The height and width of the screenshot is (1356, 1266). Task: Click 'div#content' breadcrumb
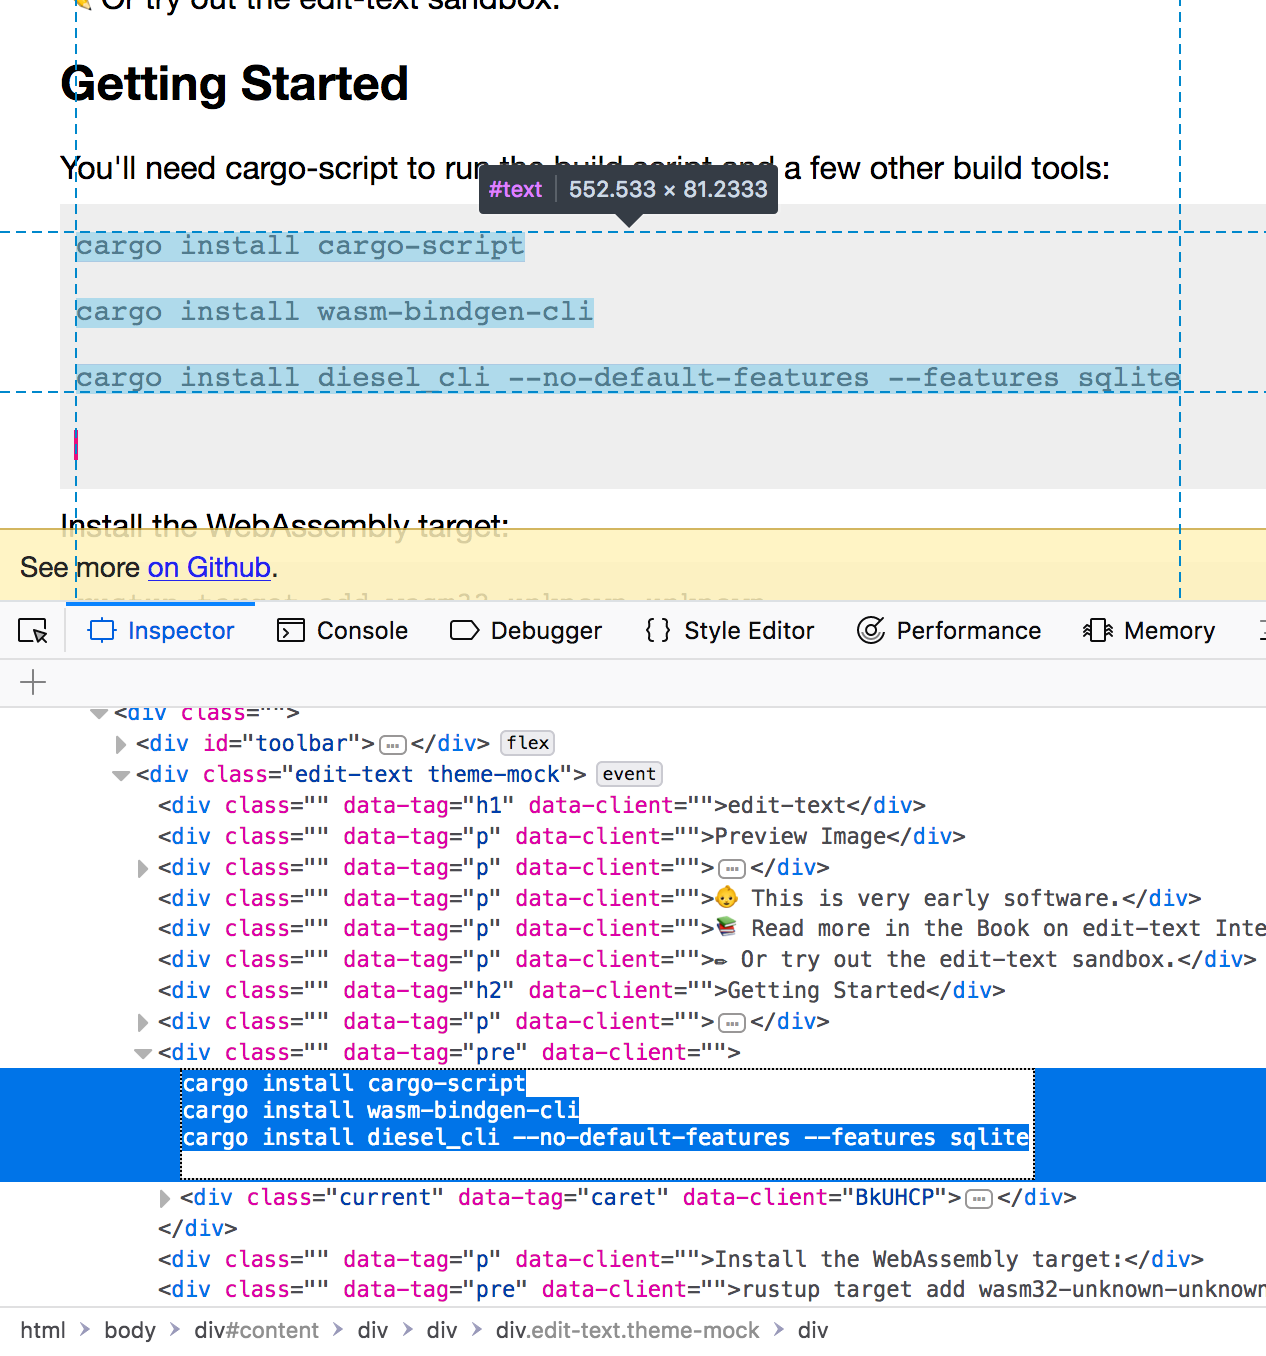coord(256,1331)
